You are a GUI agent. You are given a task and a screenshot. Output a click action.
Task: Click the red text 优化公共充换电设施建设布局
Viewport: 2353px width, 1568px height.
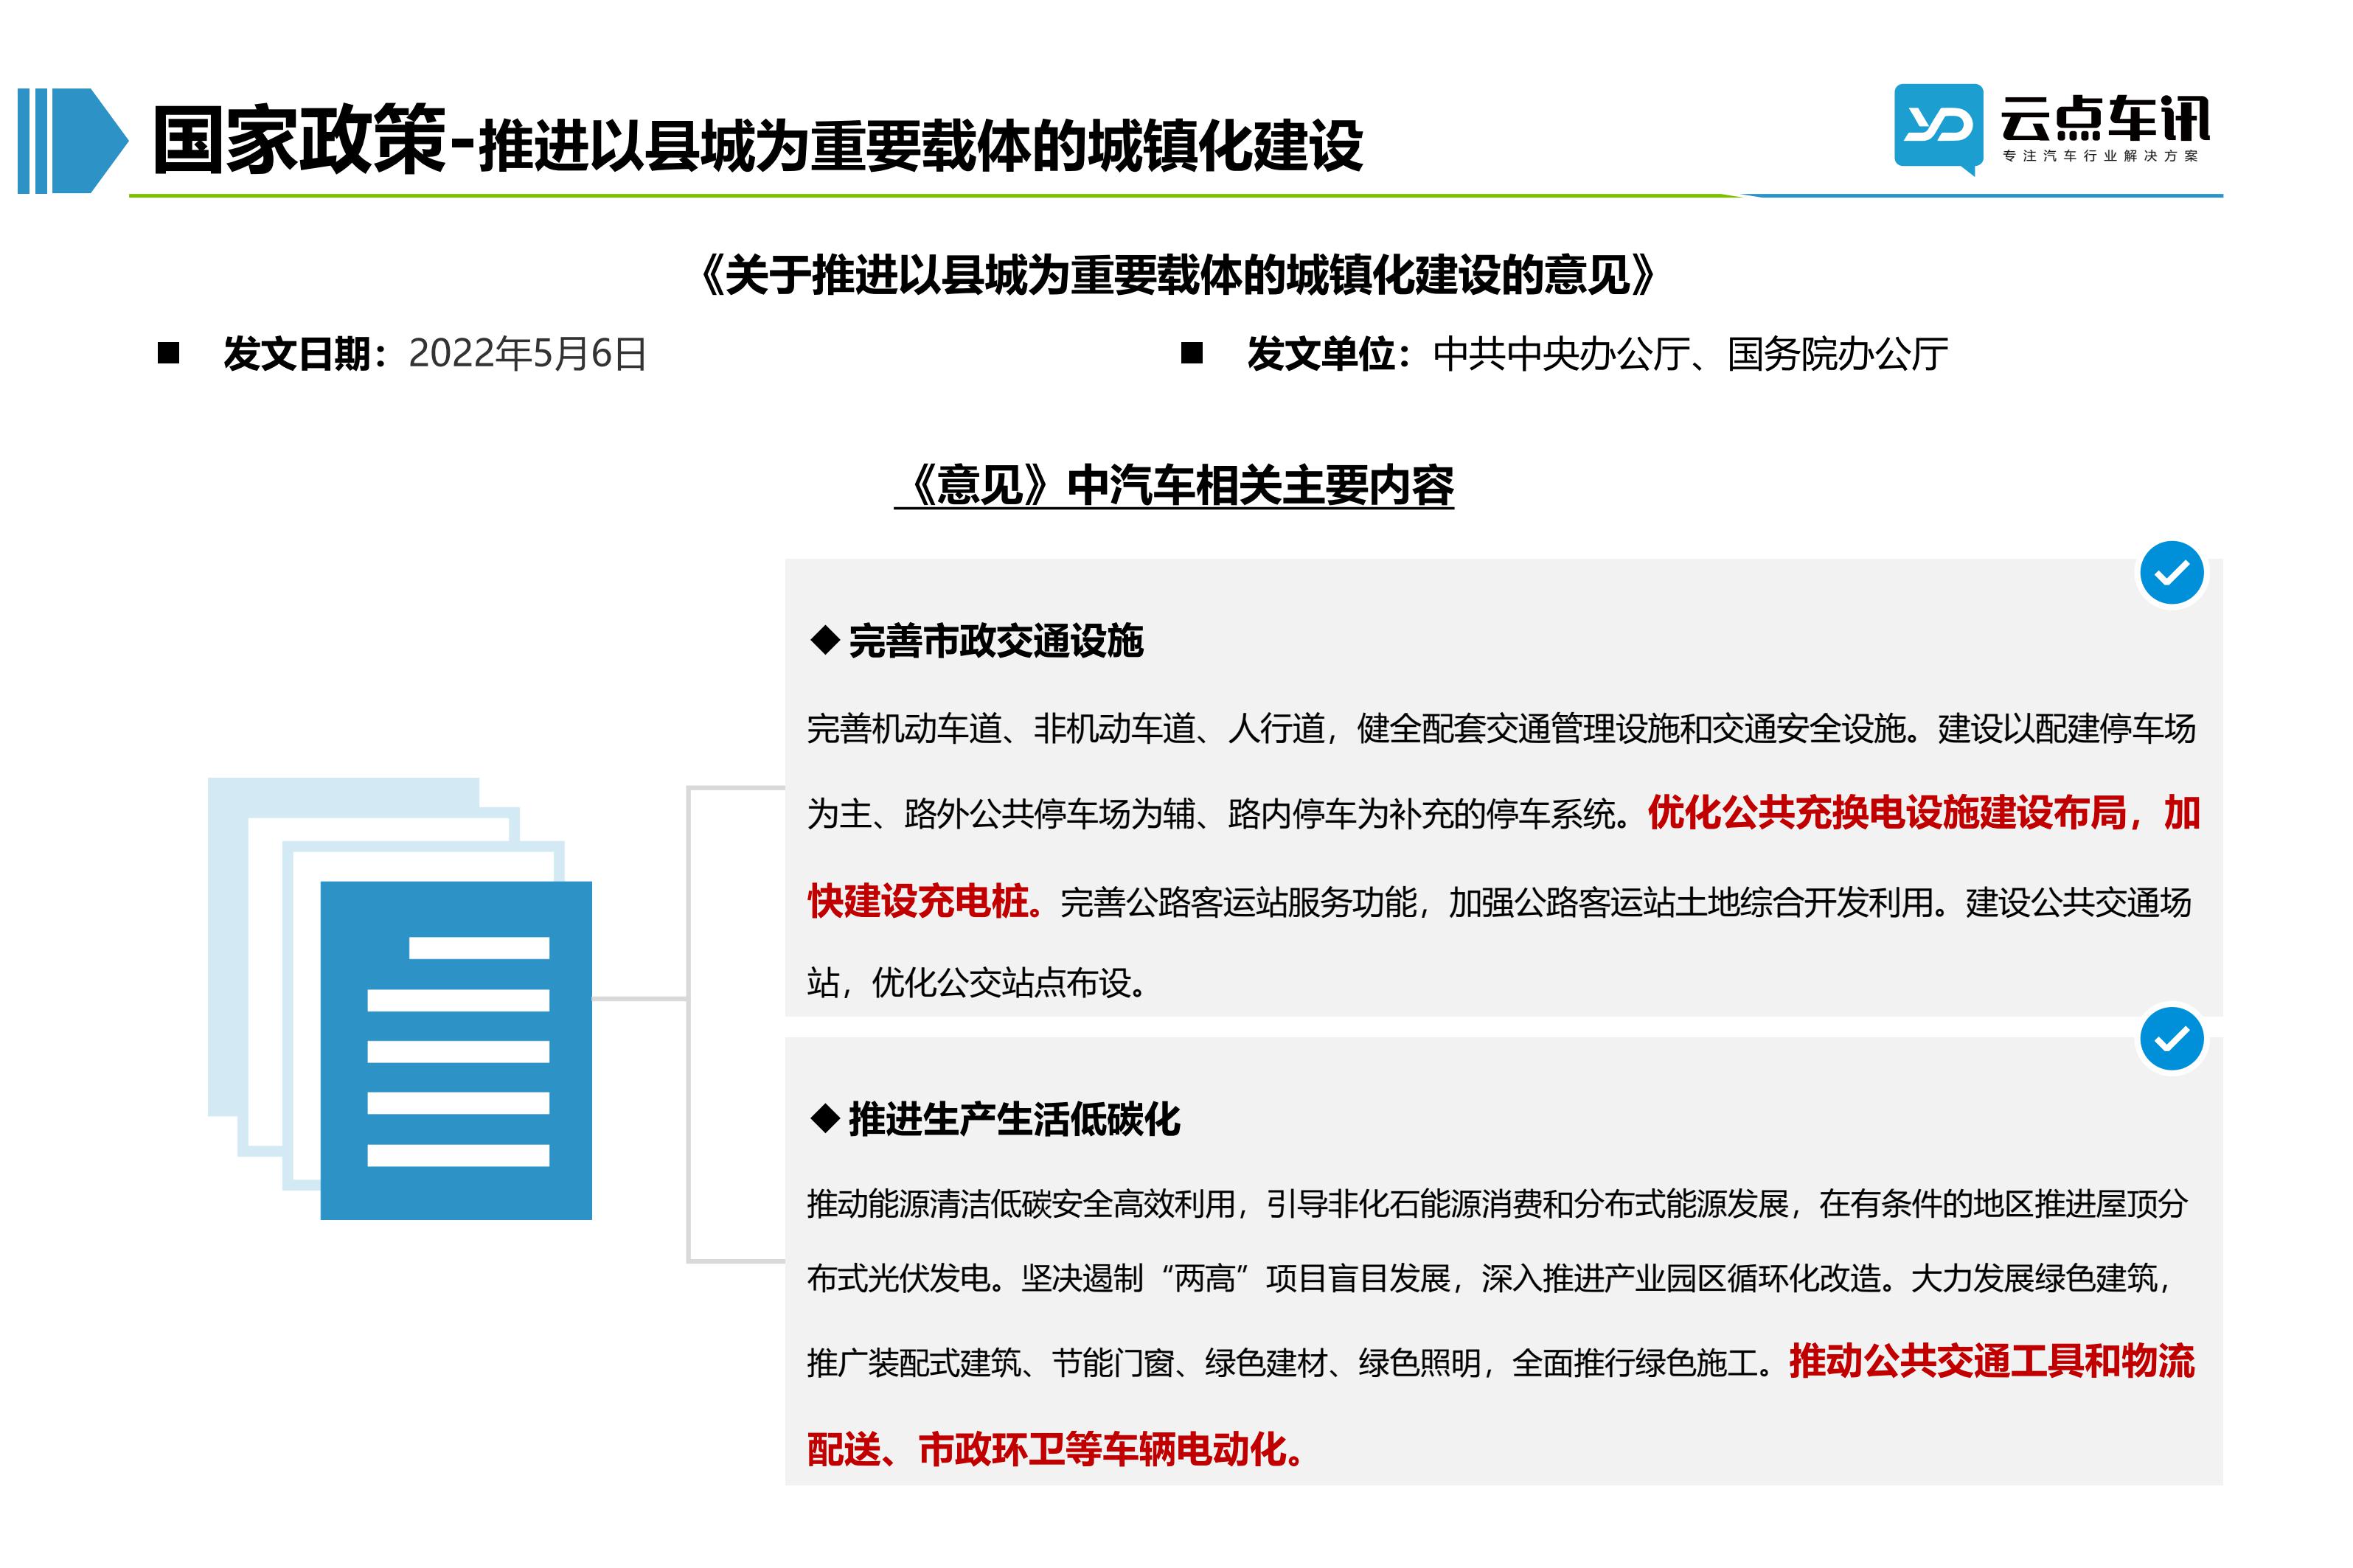[x=1886, y=813]
